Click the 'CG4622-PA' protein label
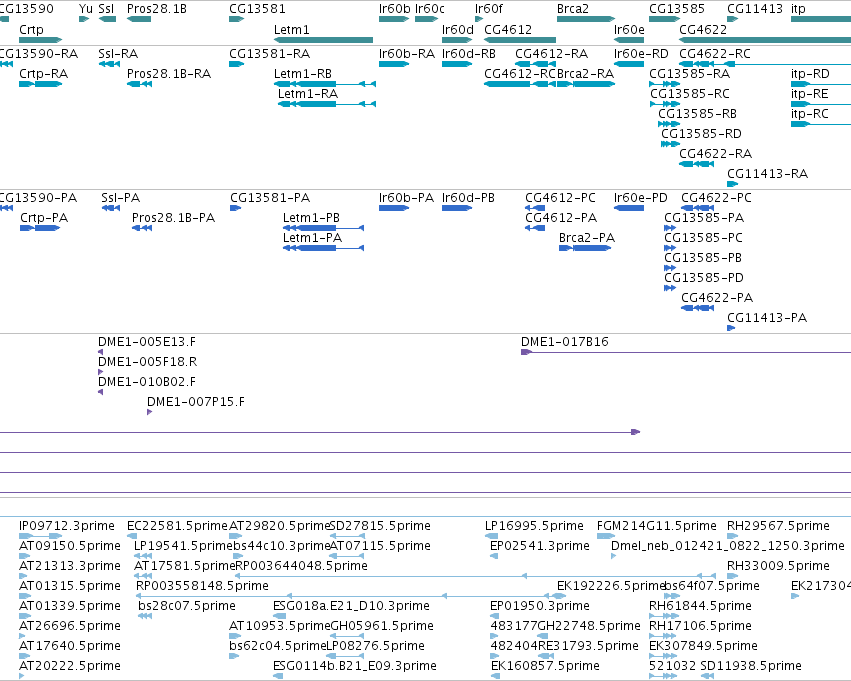This screenshot has width=851, height=681. point(717,297)
